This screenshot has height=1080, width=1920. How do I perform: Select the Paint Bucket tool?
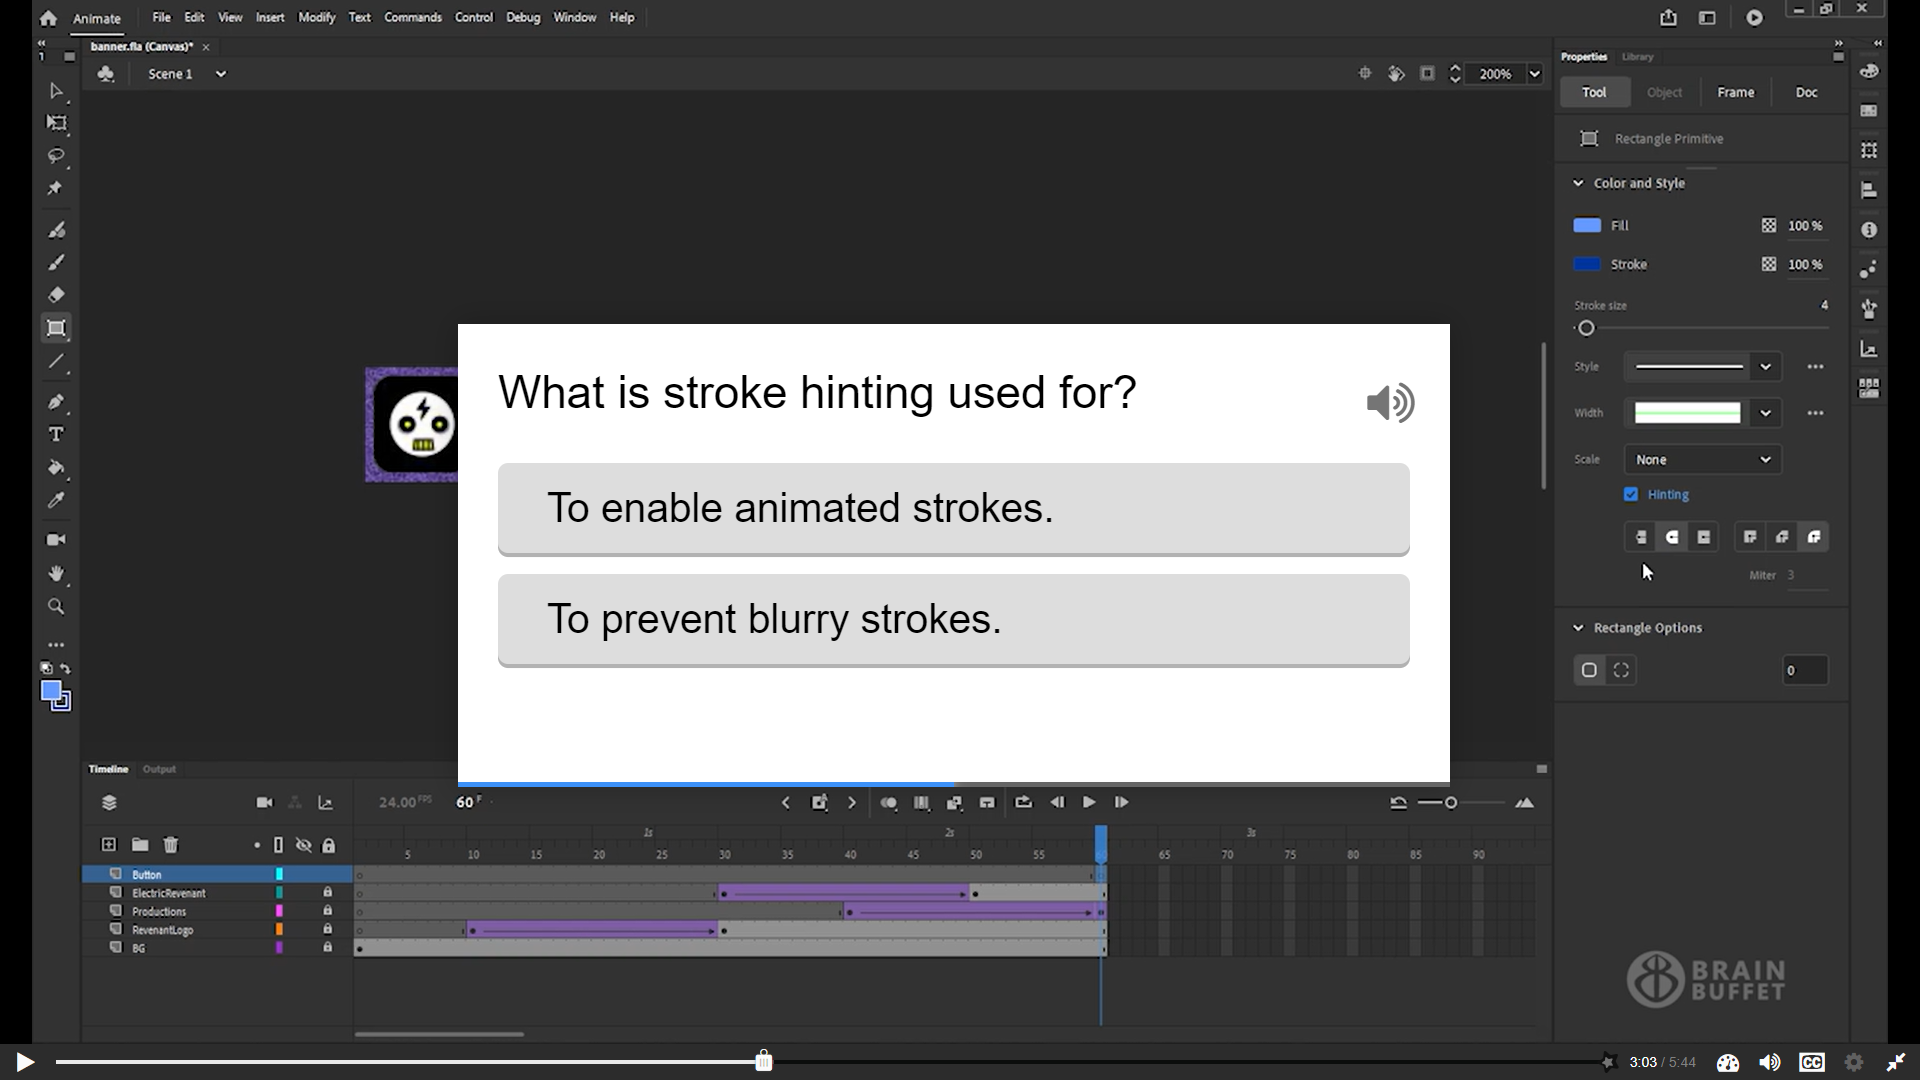(x=56, y=468)
